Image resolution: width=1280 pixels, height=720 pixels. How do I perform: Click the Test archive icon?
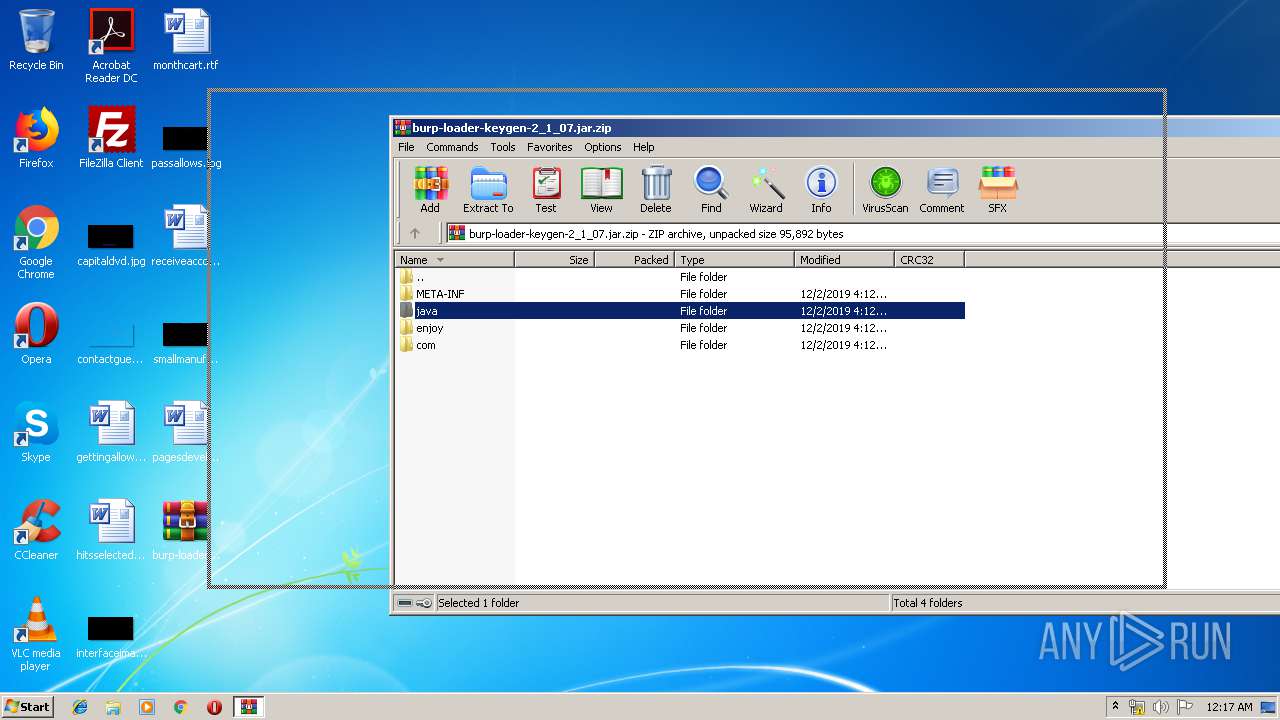coord(546,190)
